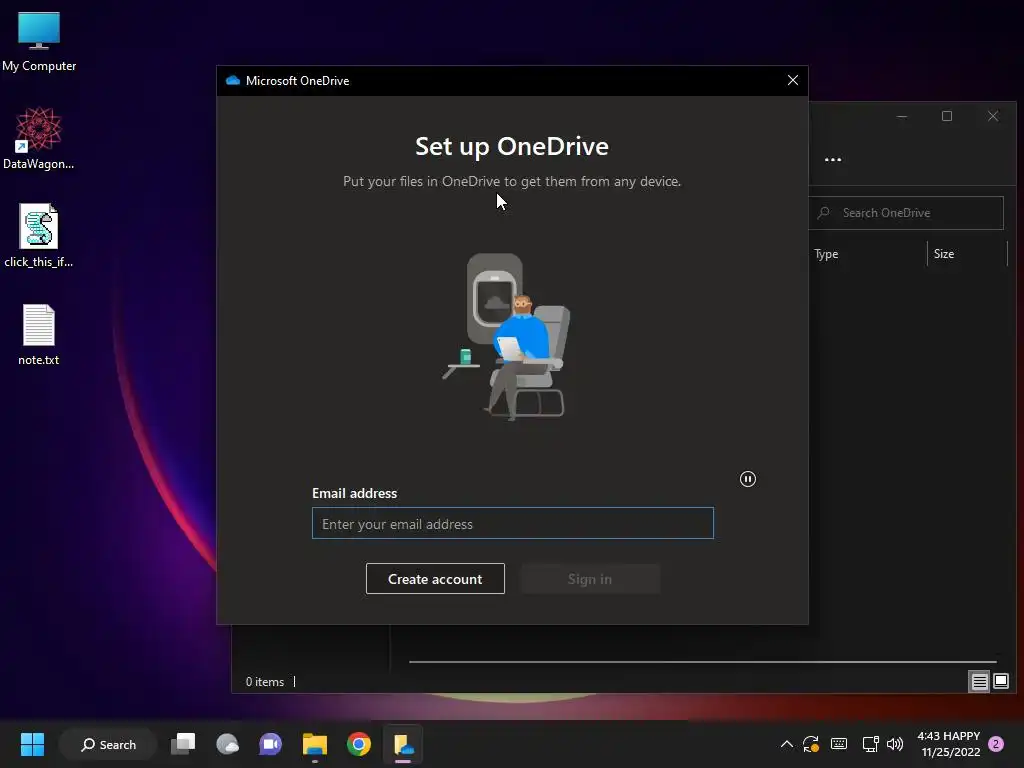Open the Windows Start menu
1024x768 pixels.
click(32, 744)
